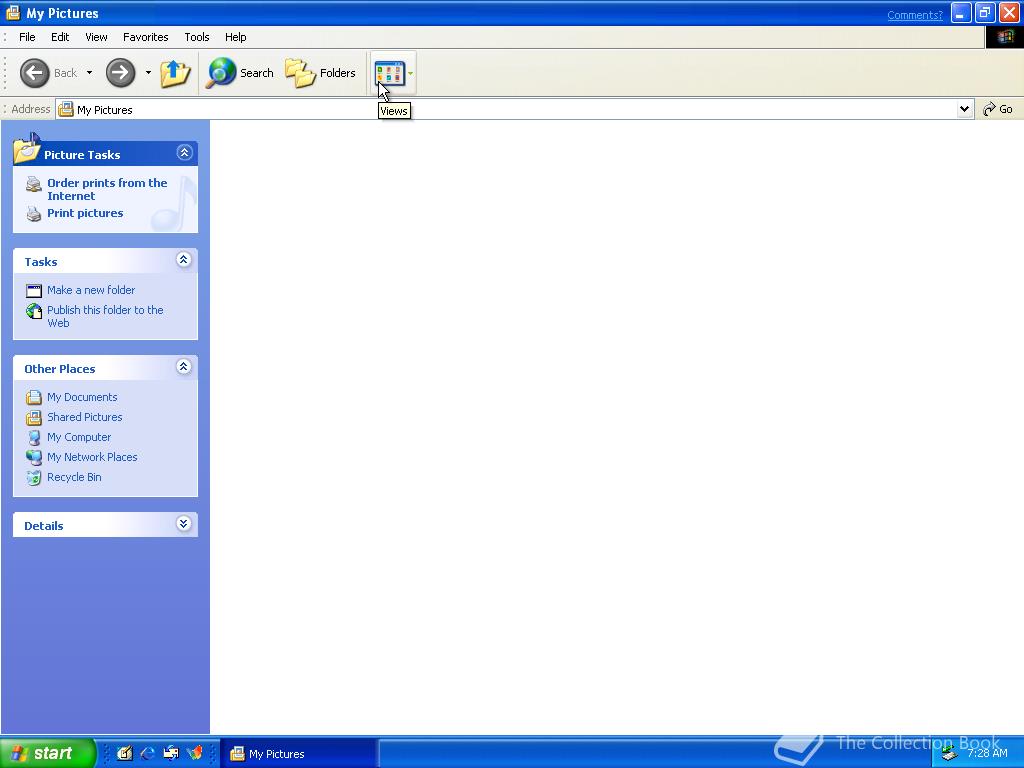The width and height of the screenshot is (1024, 768).
Task: Minimize the My Pictures window
Action: click(x=961, y=13)
